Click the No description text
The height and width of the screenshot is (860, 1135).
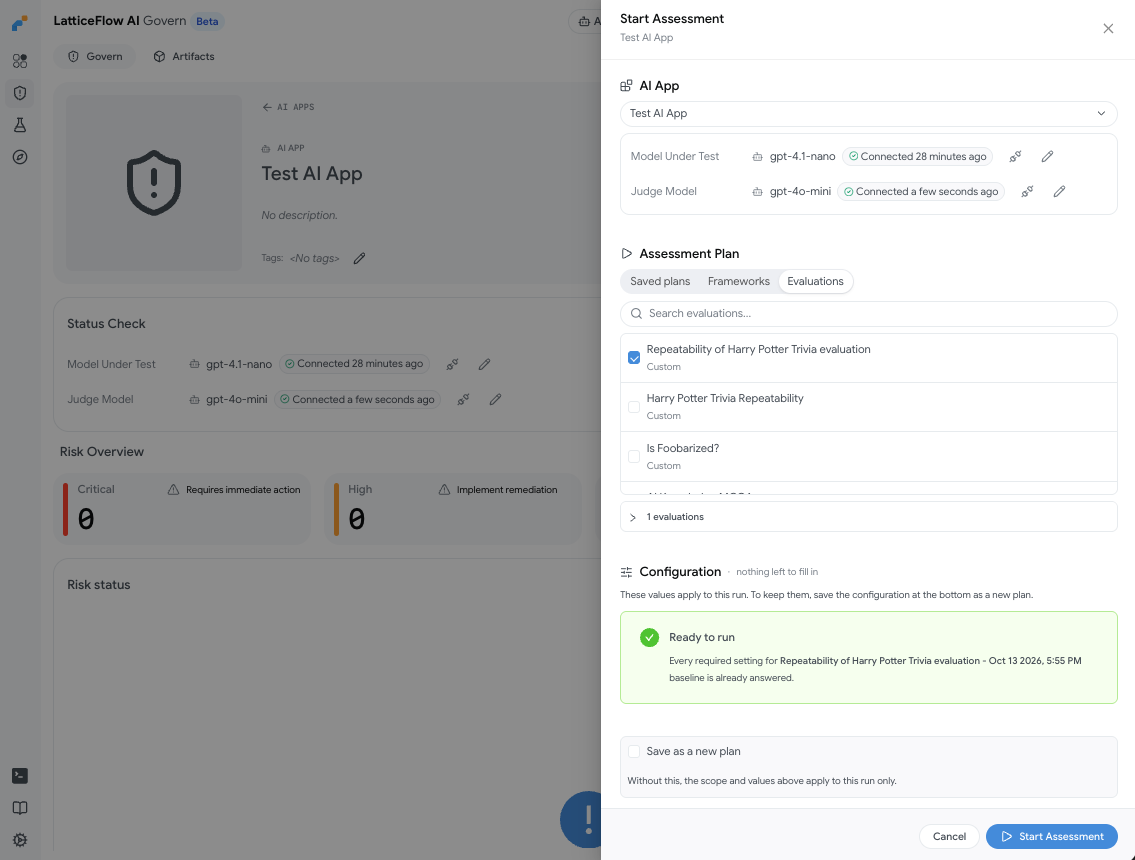[x=299, y=215]
